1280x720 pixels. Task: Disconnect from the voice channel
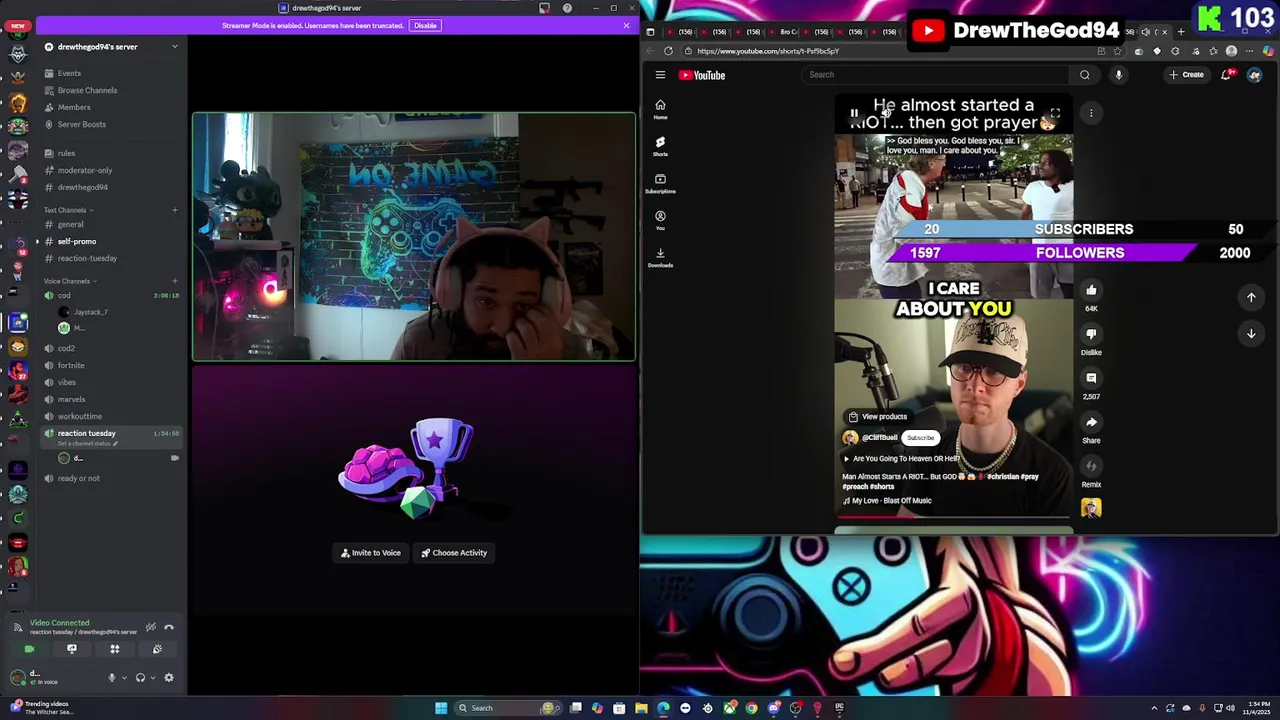pos(169,627)
